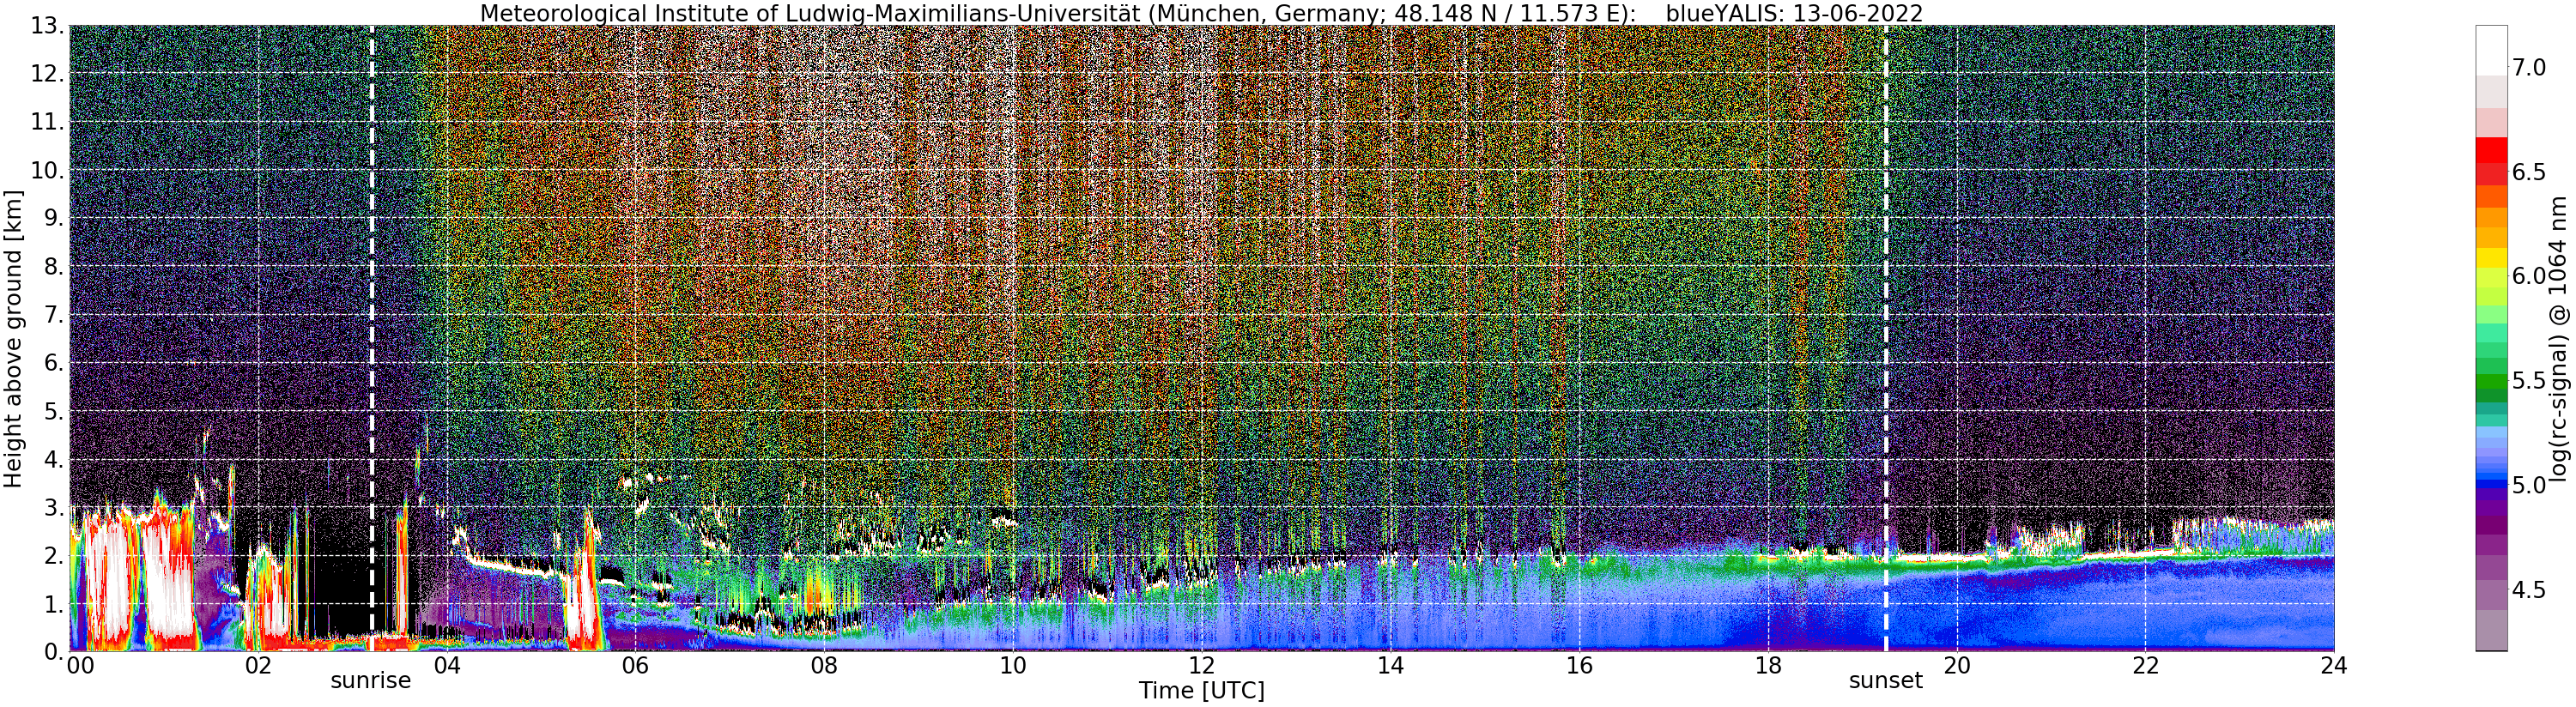Click the 06 time tick label
Image resolution: width=2576 pixels, height=707 pixels.
click(x=635, y=665)
